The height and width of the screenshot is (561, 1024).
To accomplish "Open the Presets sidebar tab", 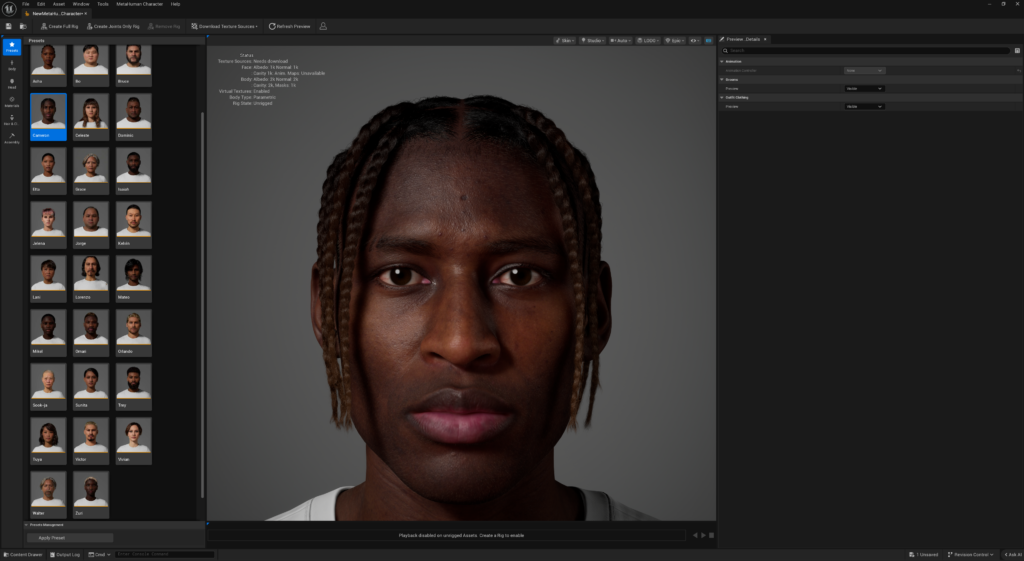I will [12, 47].
